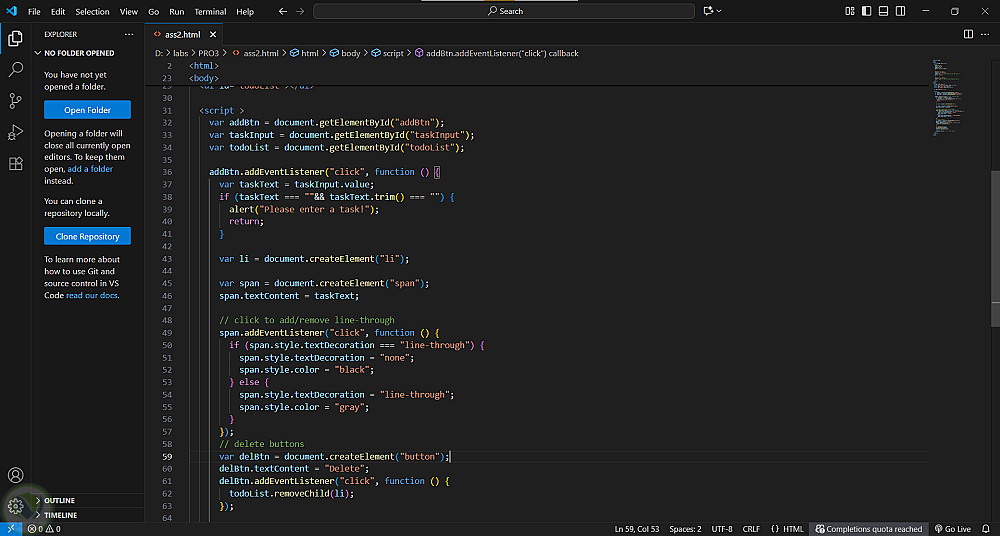Click the Accounts icon
Screen dimensions: 1000x536
(x=15, y=475)
